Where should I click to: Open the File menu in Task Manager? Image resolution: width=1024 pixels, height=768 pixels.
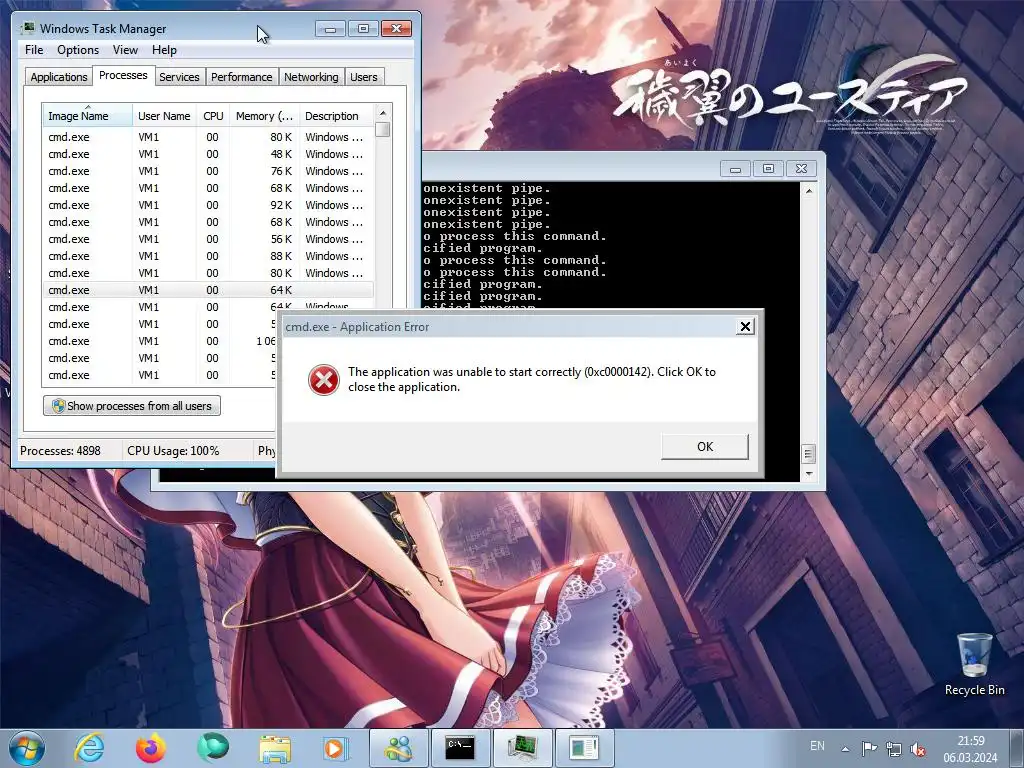pos(34,50)
